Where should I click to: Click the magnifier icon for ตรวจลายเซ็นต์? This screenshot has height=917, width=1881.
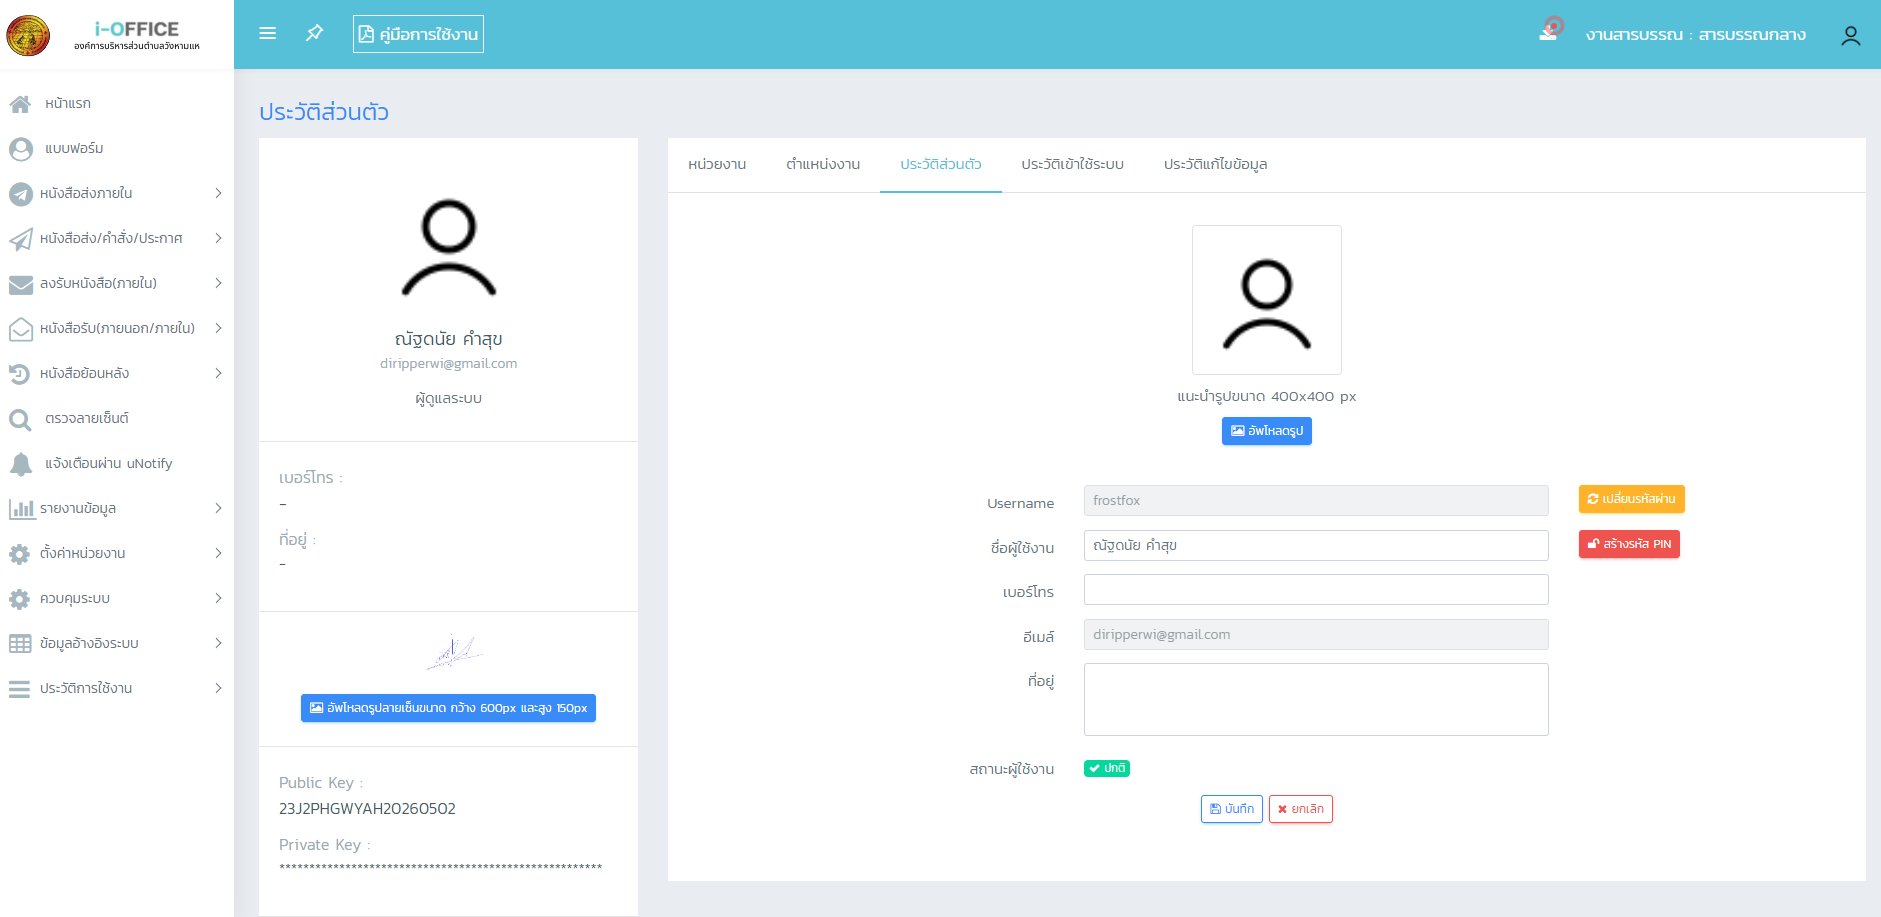click(20, 419)
